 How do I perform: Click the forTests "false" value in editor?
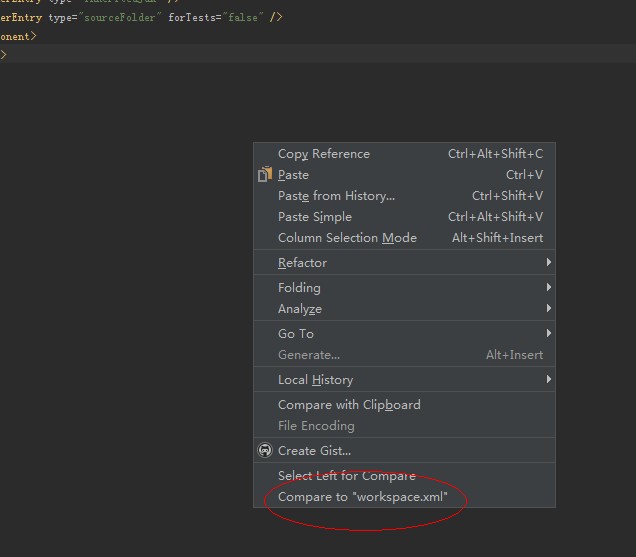[243, 17]
